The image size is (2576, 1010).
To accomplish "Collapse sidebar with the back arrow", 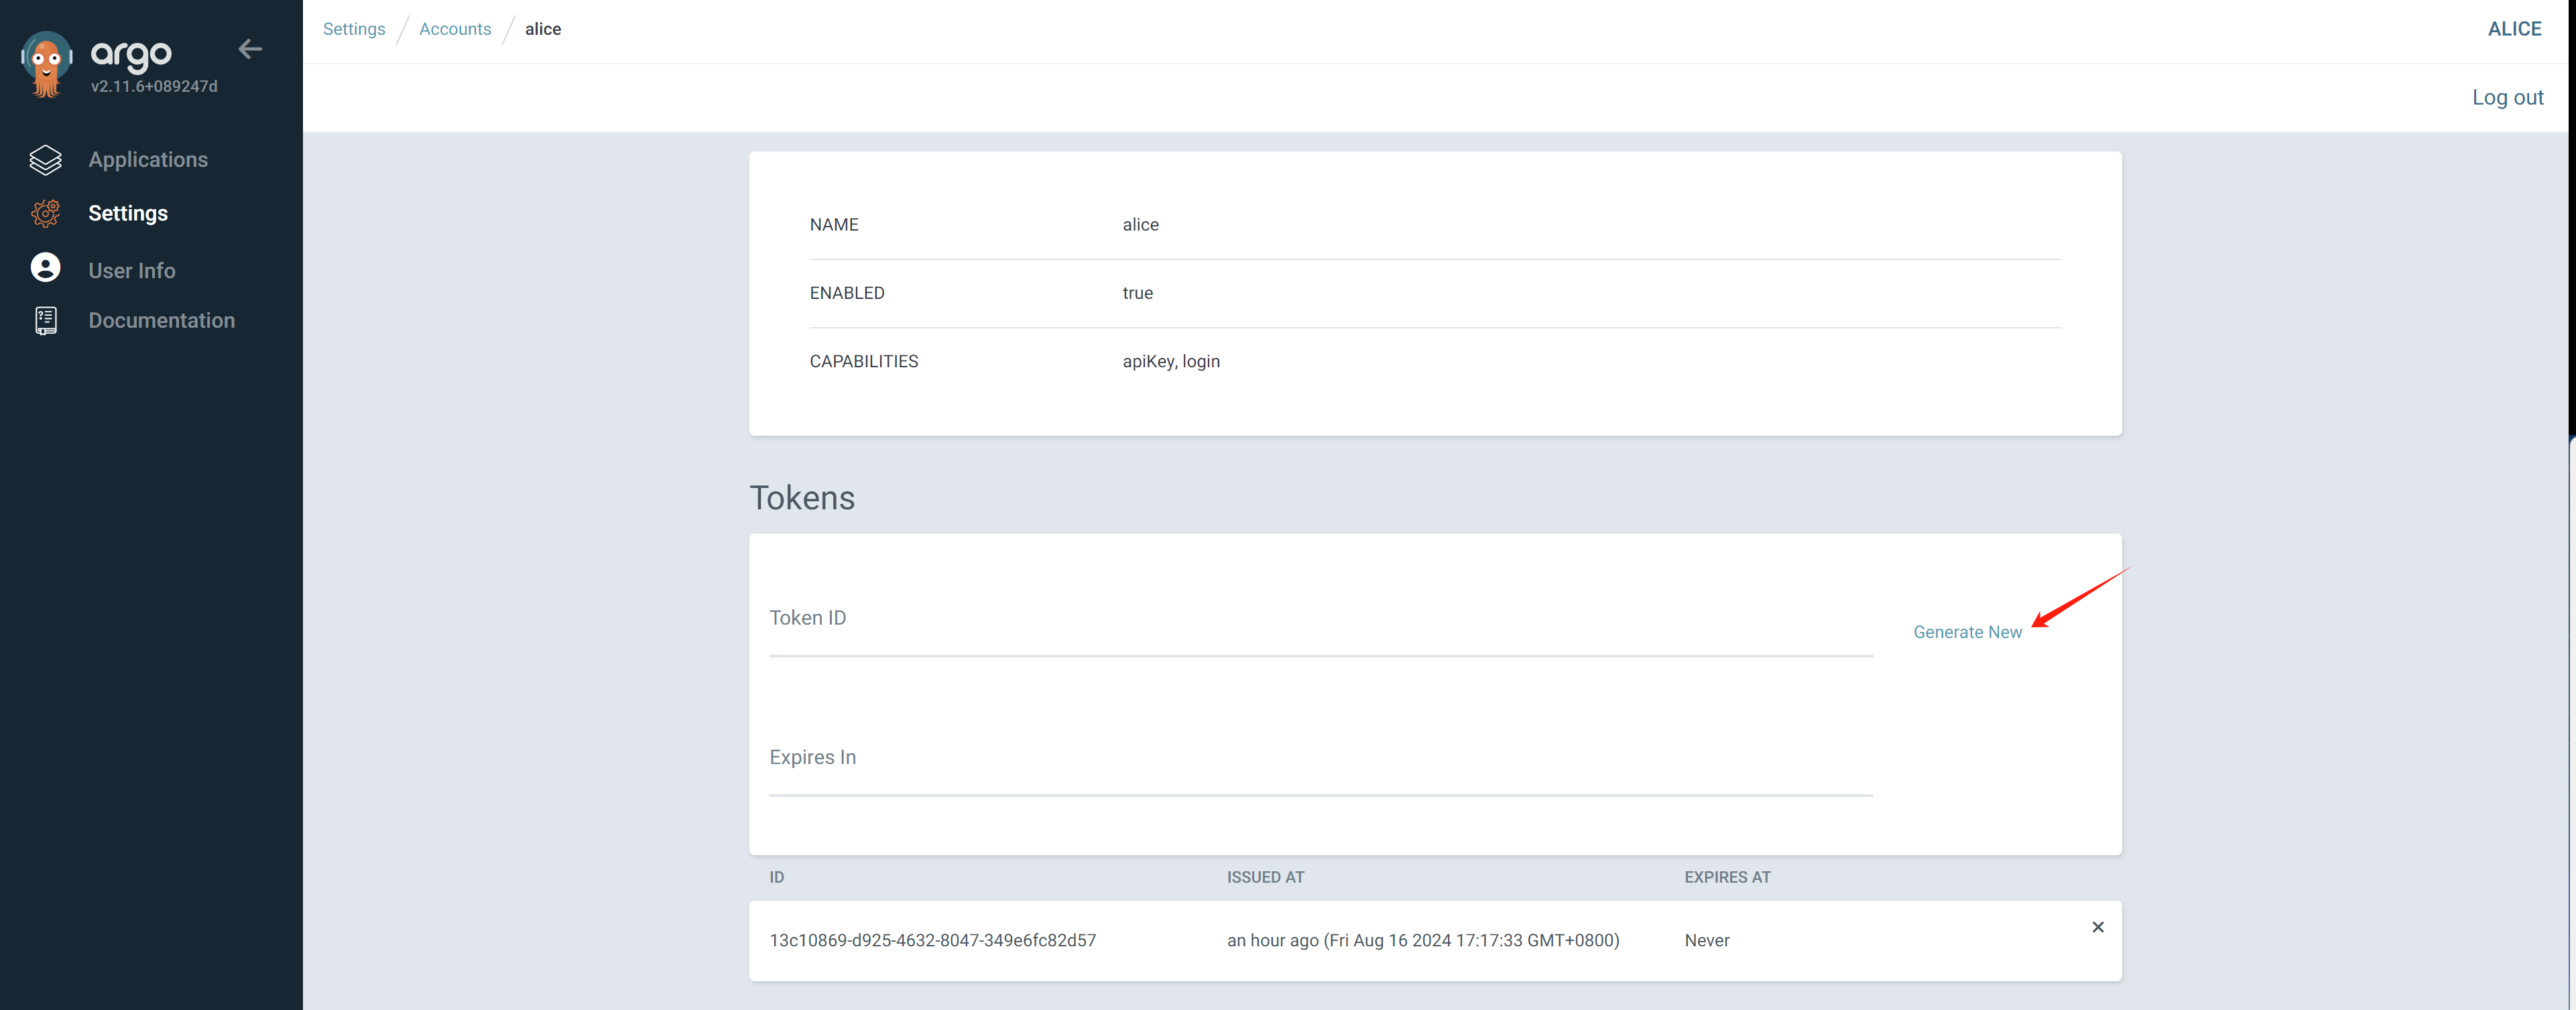I will point(250,49).
